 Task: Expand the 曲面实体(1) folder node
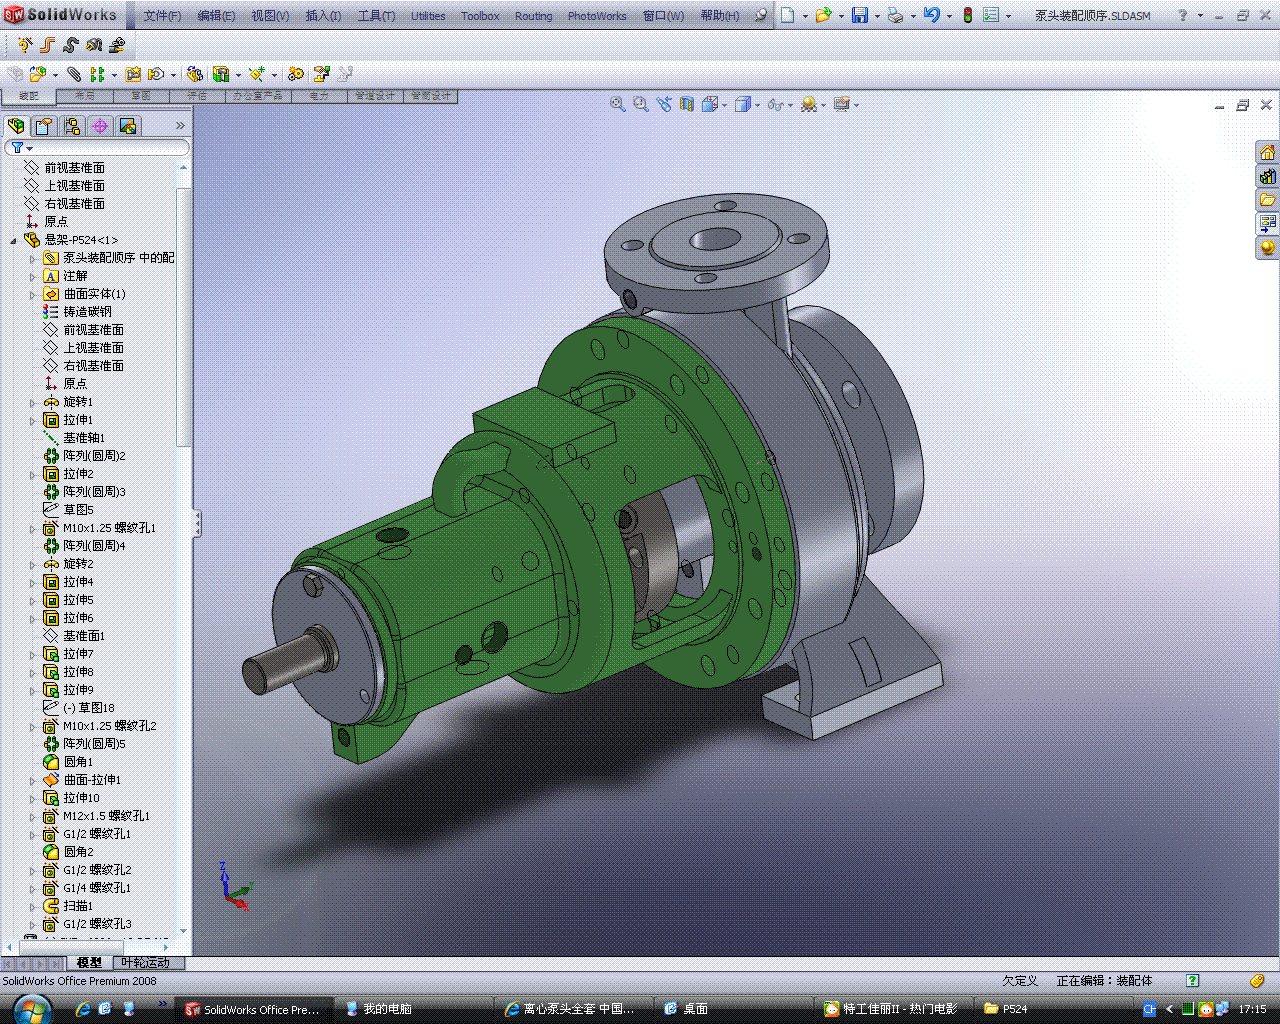(32, 294)
